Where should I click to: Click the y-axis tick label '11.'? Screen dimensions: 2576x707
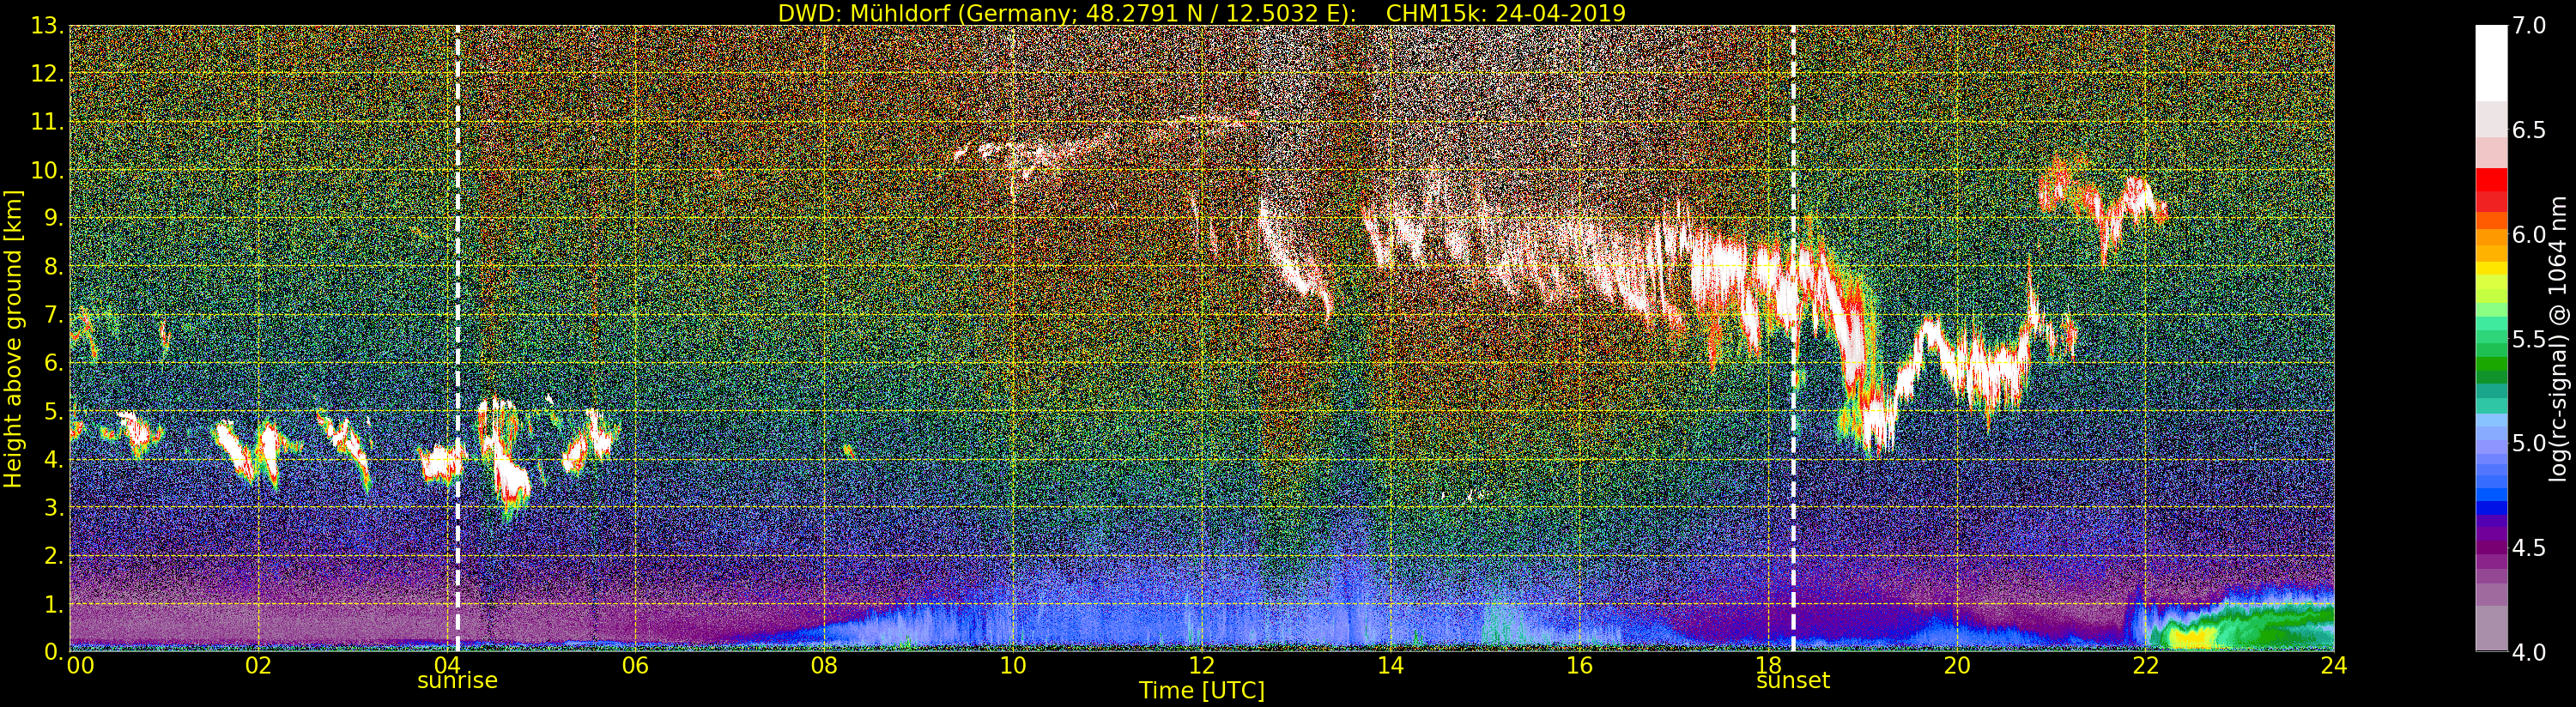click(47, 122)
